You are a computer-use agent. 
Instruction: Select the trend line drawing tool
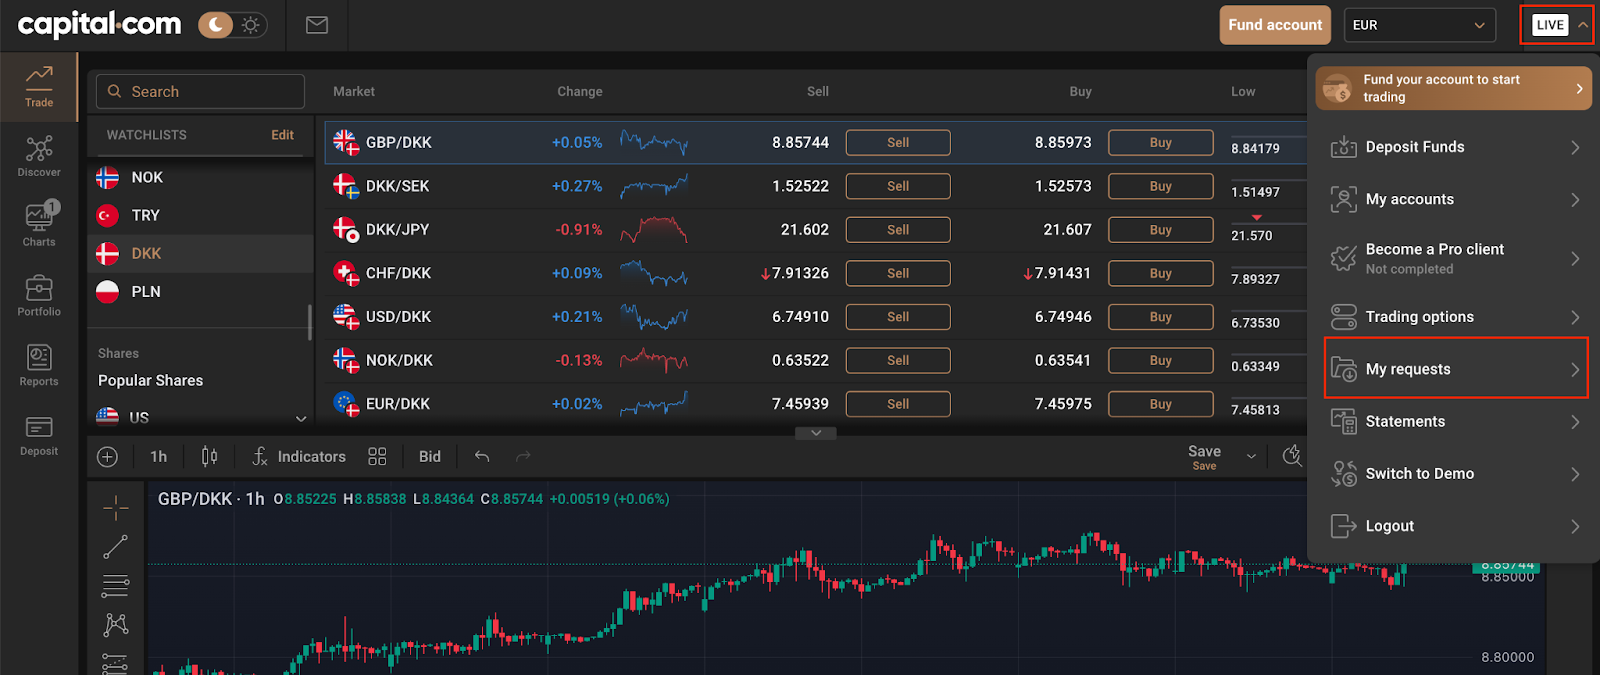pyautogui.click(x=116, y=547)
